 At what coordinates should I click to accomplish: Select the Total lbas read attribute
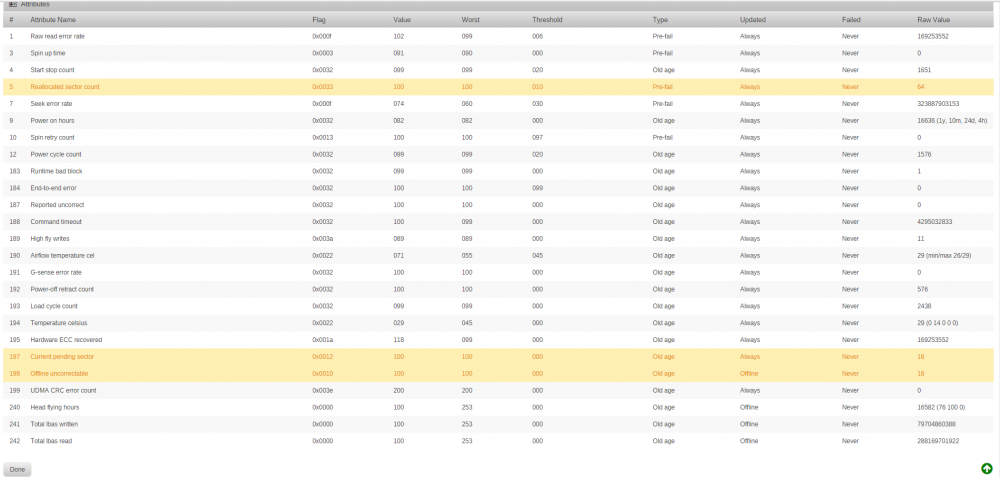point(51,441)
